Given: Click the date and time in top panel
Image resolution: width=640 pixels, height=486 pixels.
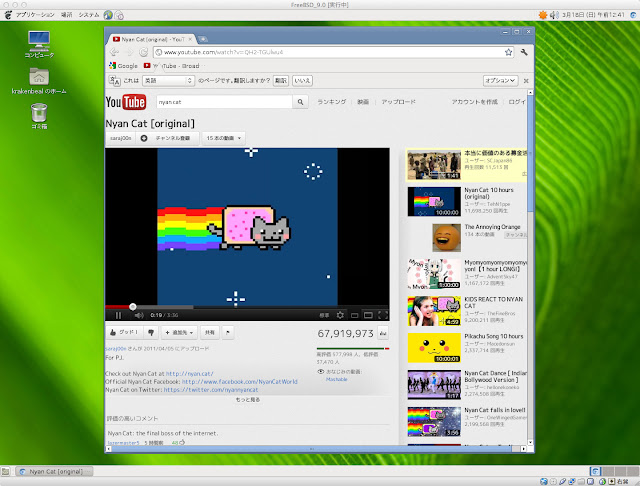Looking at the screenshot, I should click(593, 15).
